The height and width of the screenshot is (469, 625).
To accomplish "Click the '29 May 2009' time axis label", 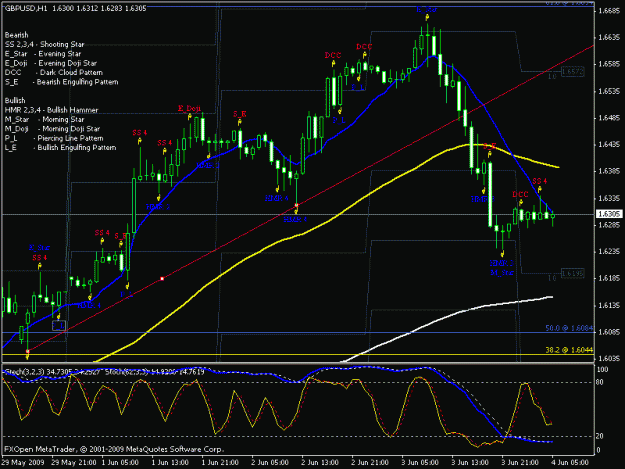I will (23, 463).
